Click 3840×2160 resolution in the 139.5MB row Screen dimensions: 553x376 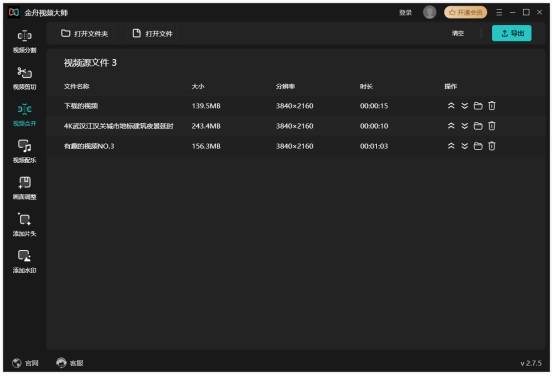pos(294,106)
